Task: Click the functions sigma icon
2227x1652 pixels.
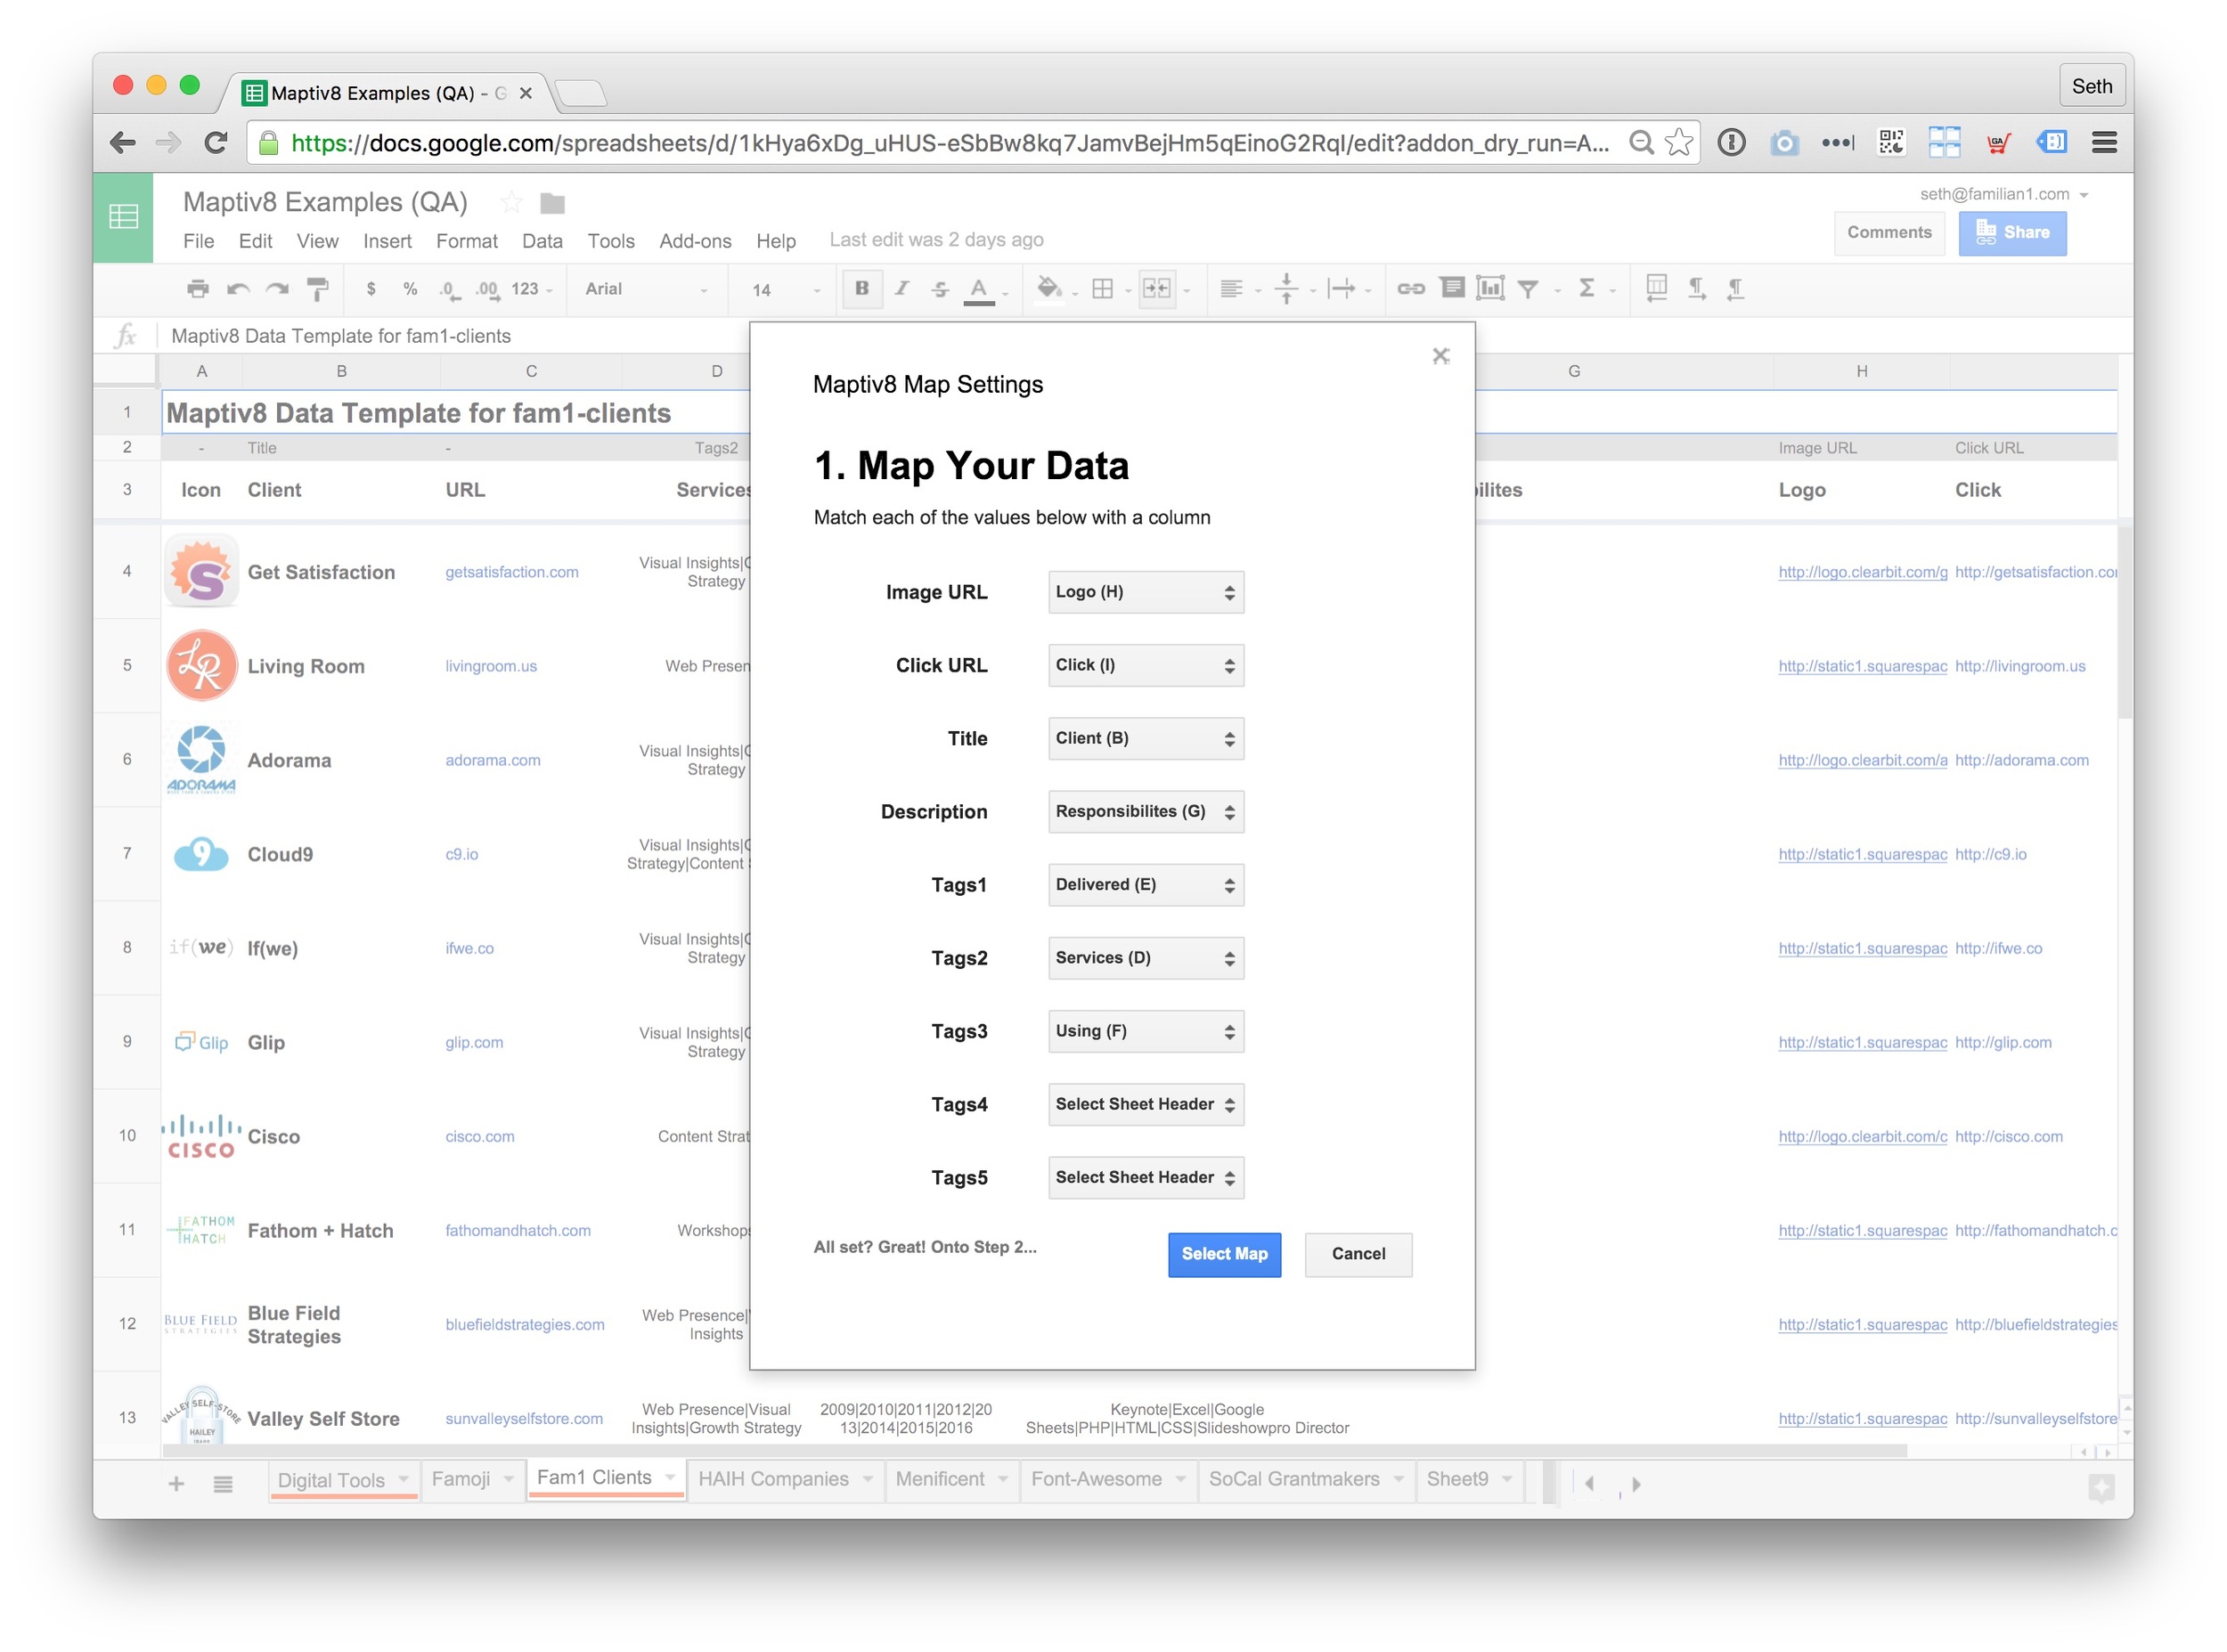Action: click(1586, 288)
